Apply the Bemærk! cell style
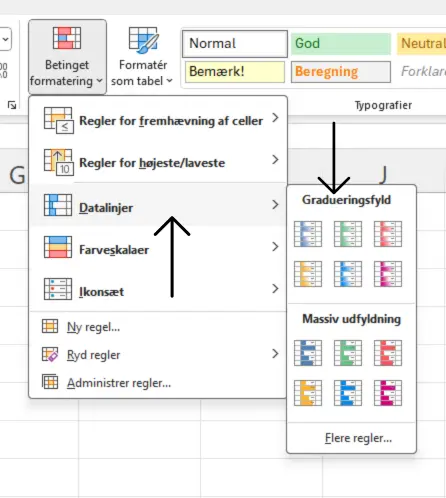The height and width of the screenshot is (498, 446). pyautogui.click(x=235, y=72)
